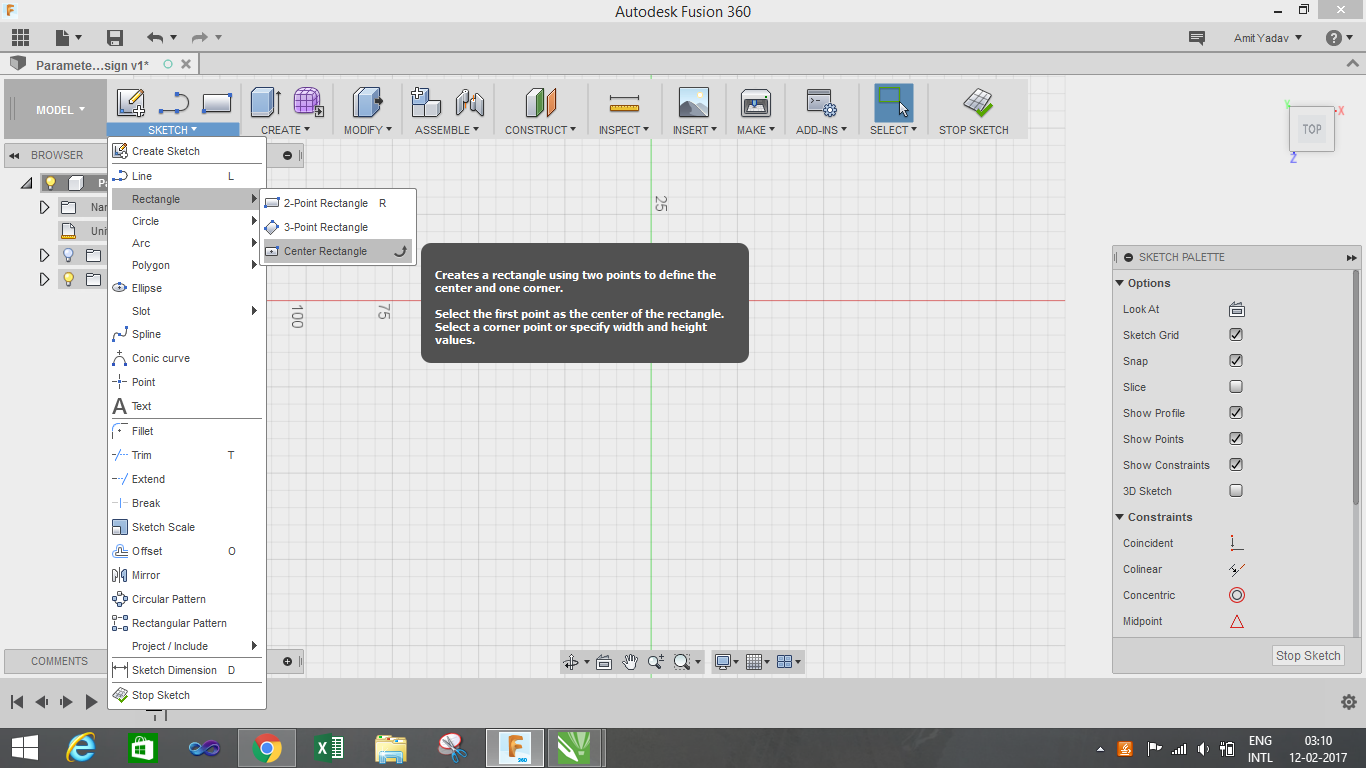Open the CONSTRUCT dropdown menu

point(541,130)
